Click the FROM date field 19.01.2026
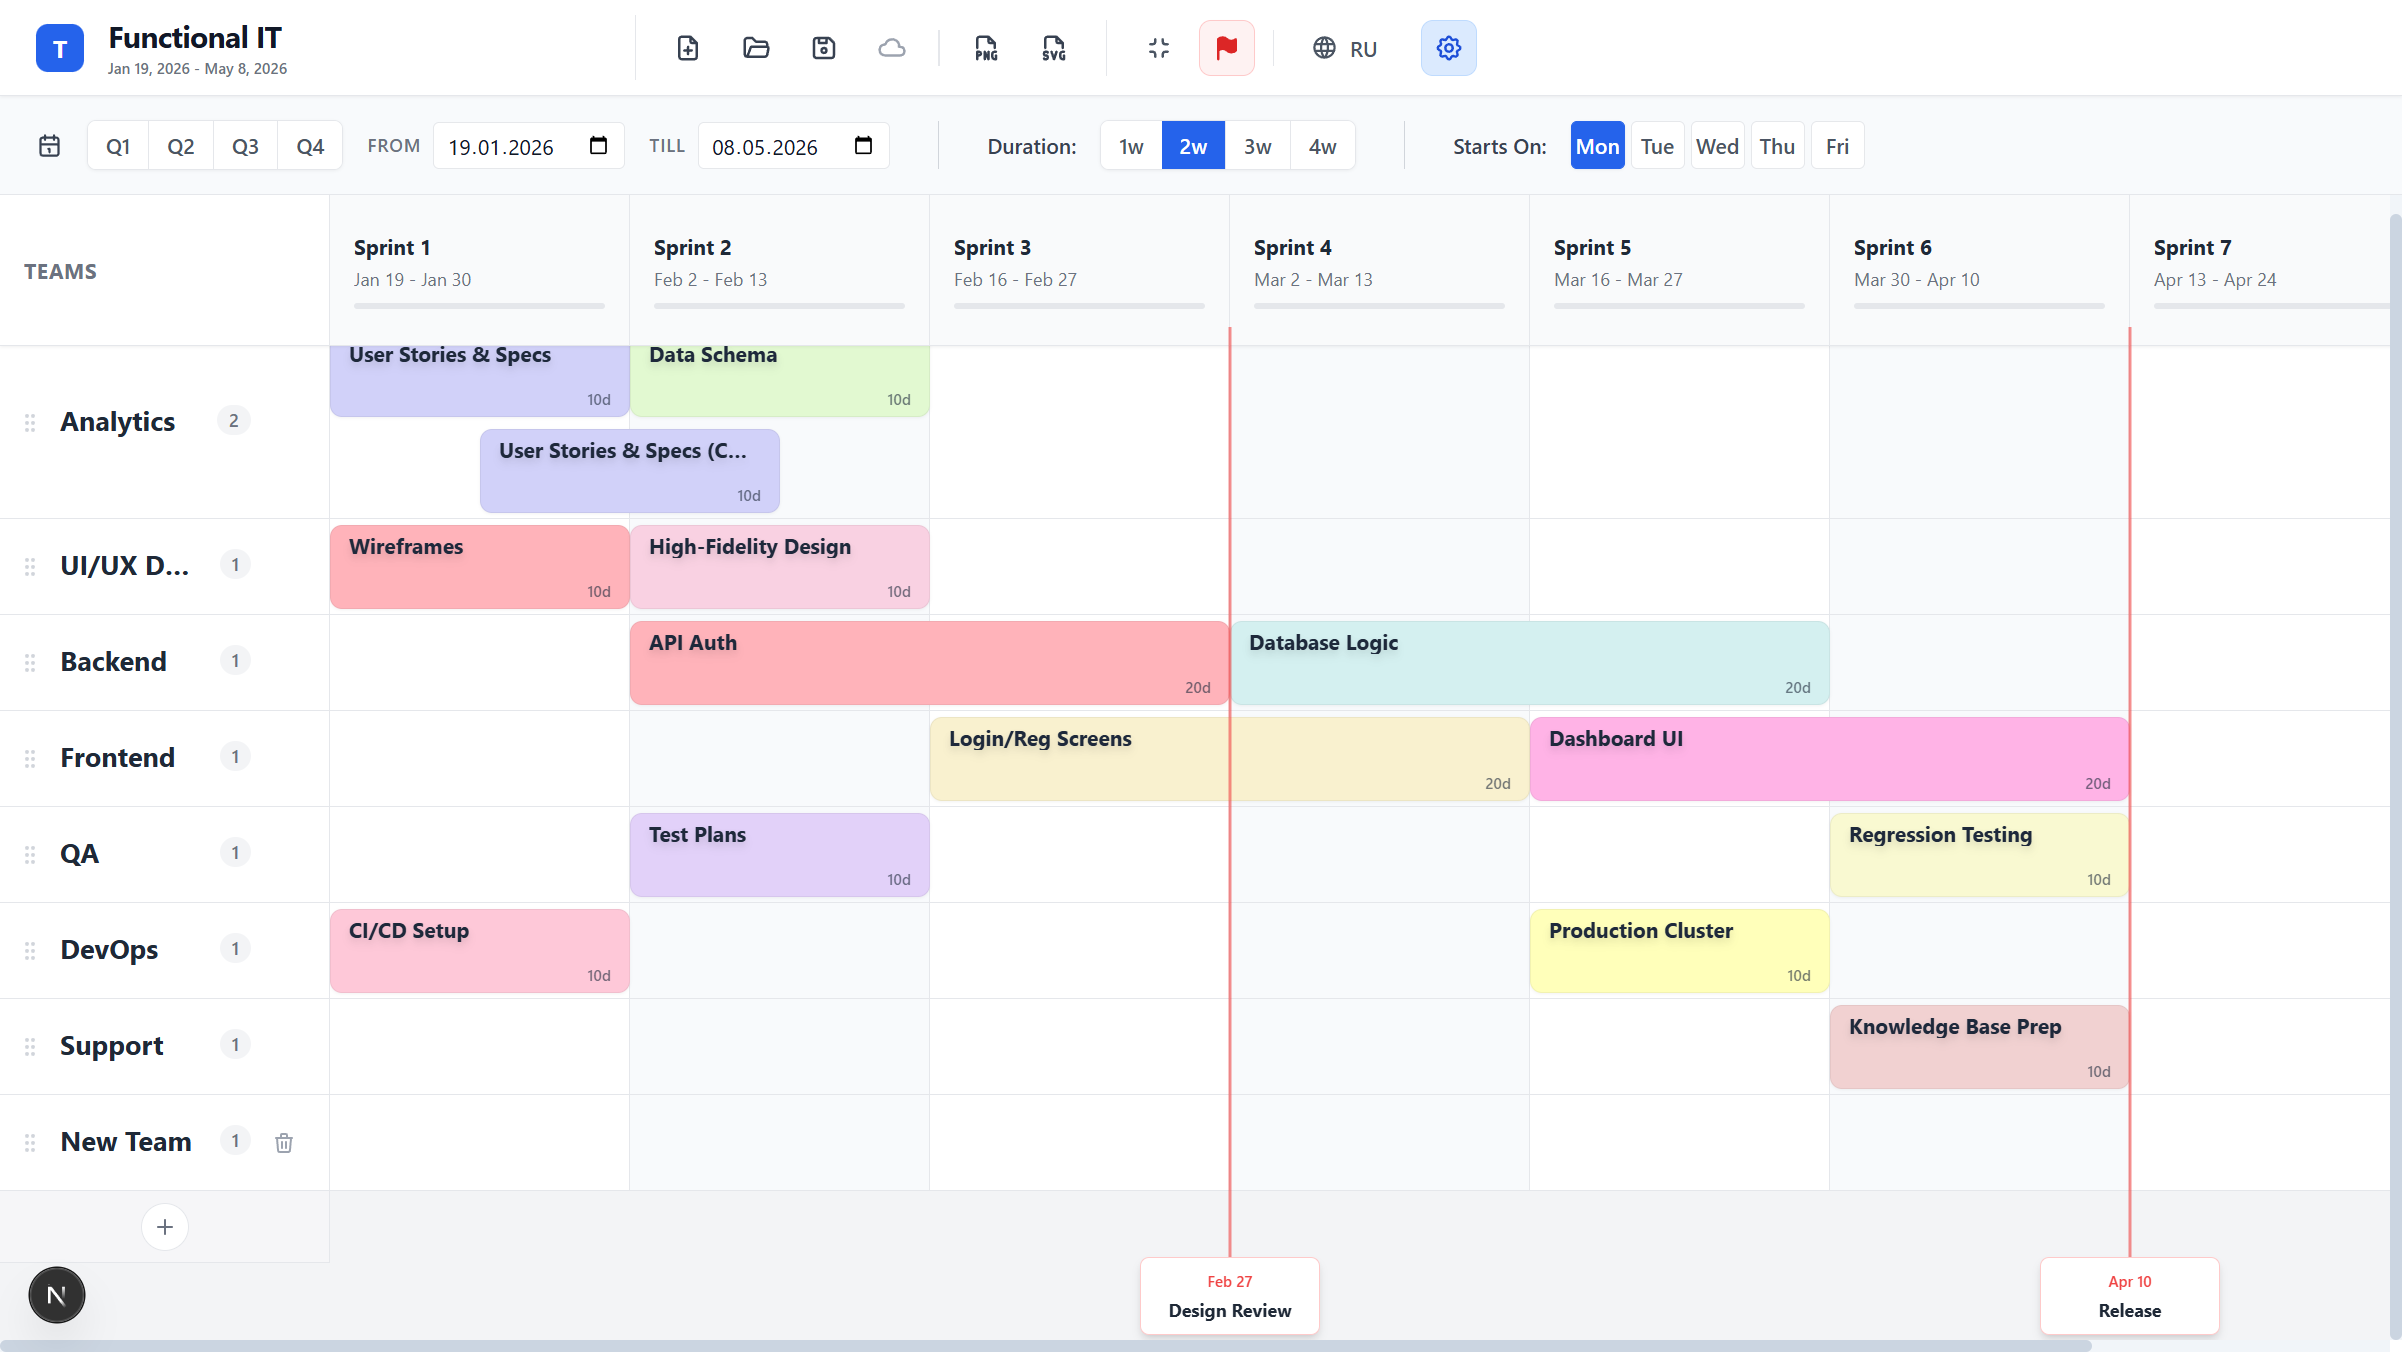Viewport: 2402px width, 1352px height. point(528,146)
